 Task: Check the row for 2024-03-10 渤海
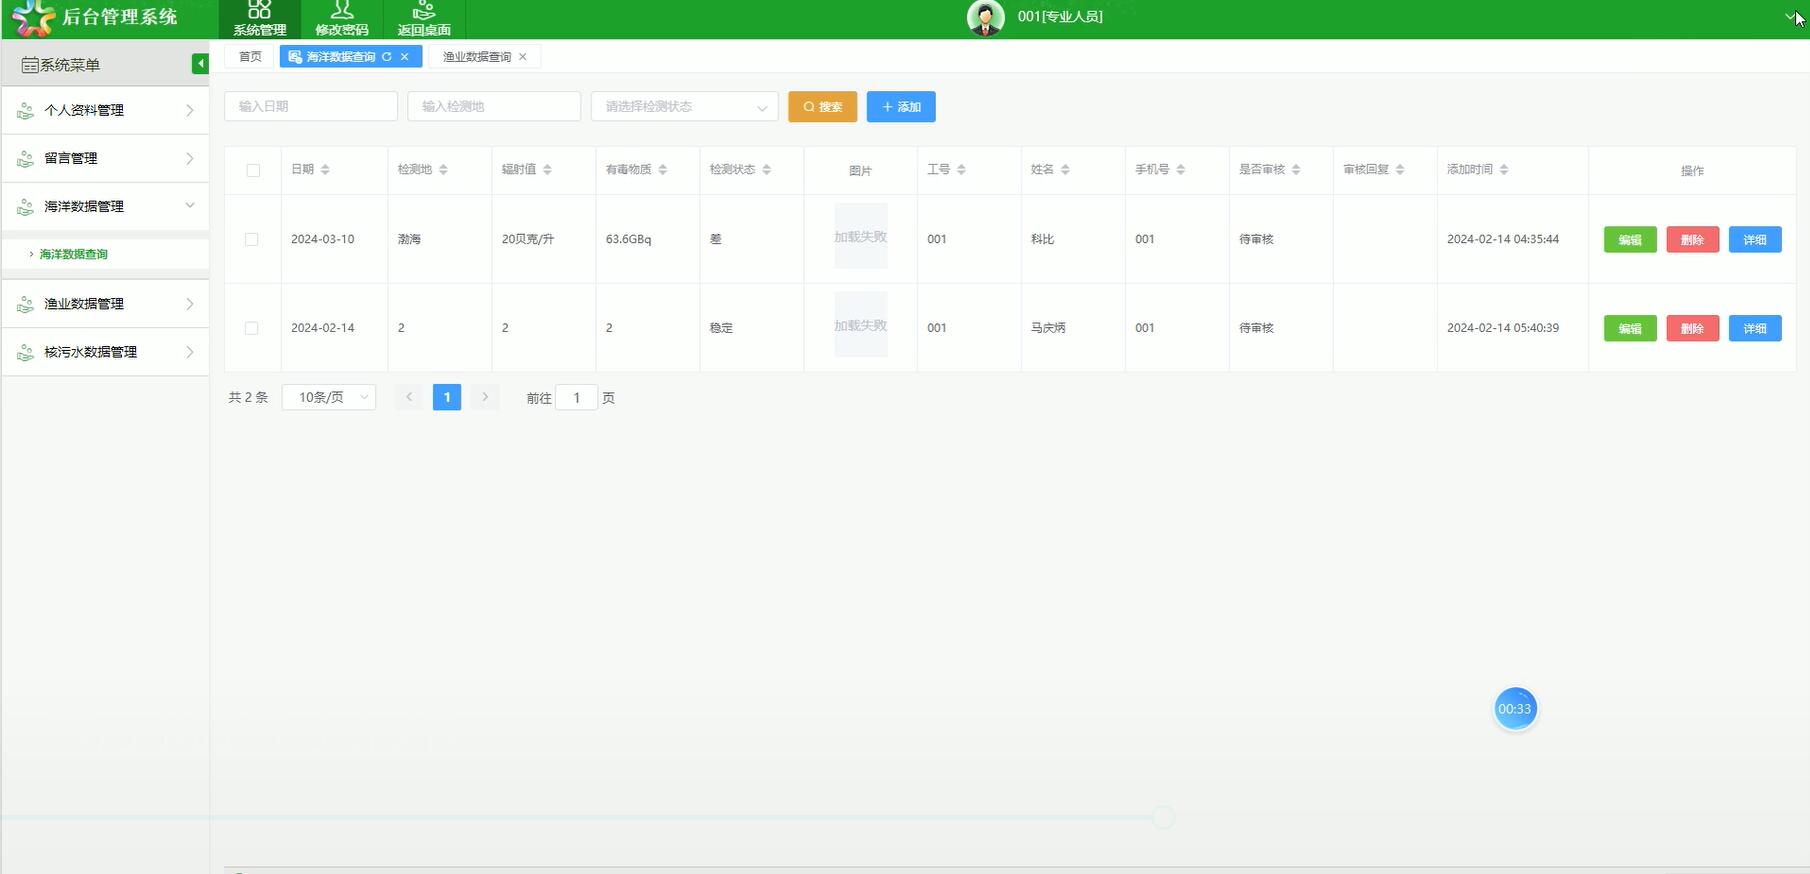(x=251, y=240)
